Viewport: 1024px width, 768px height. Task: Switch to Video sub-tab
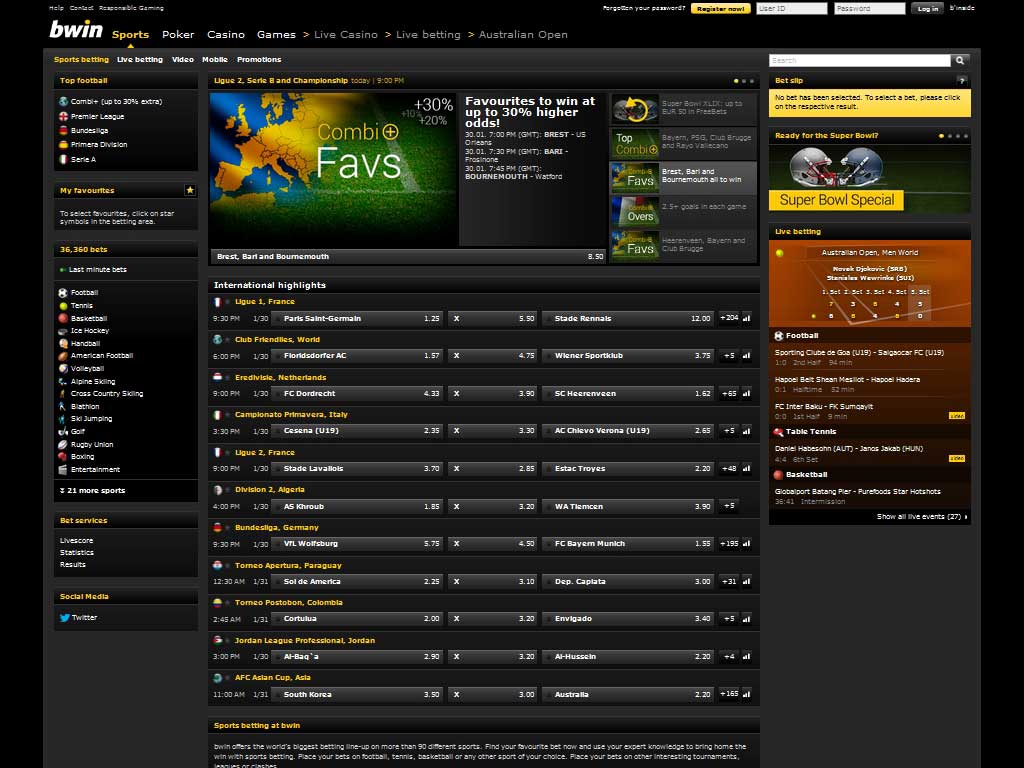coord(183,59)
